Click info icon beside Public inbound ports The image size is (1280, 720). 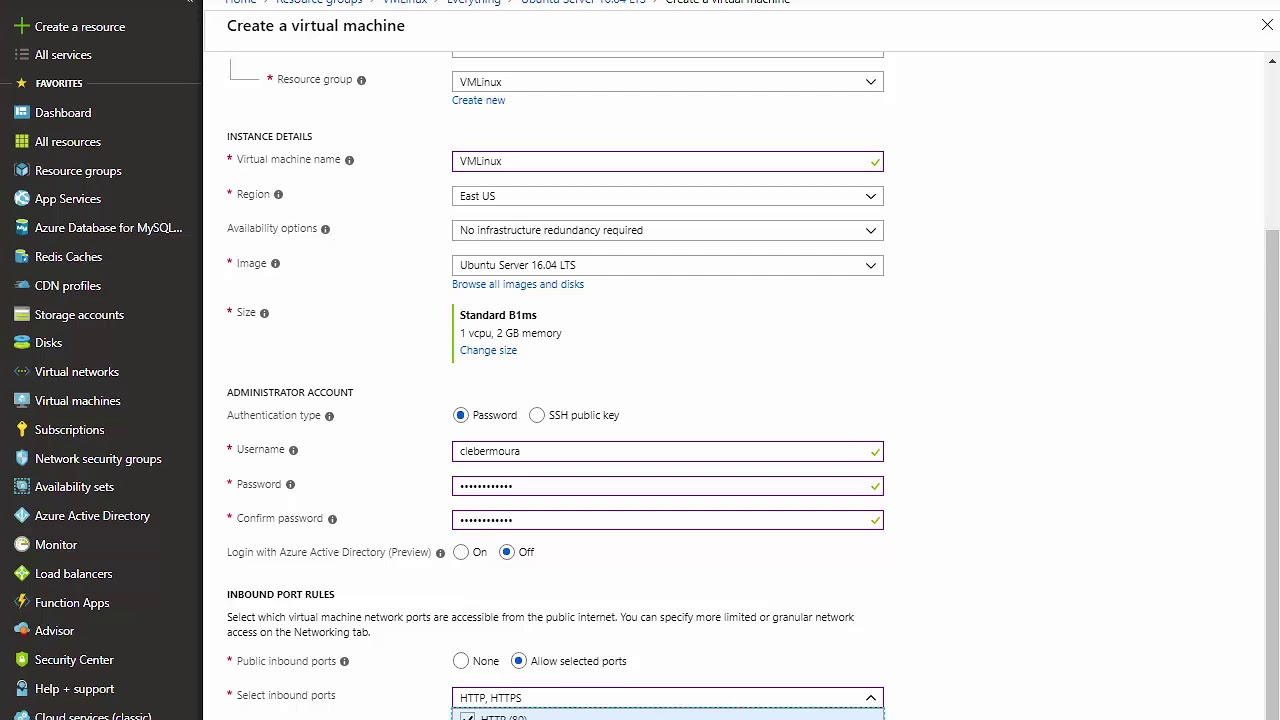344,662
